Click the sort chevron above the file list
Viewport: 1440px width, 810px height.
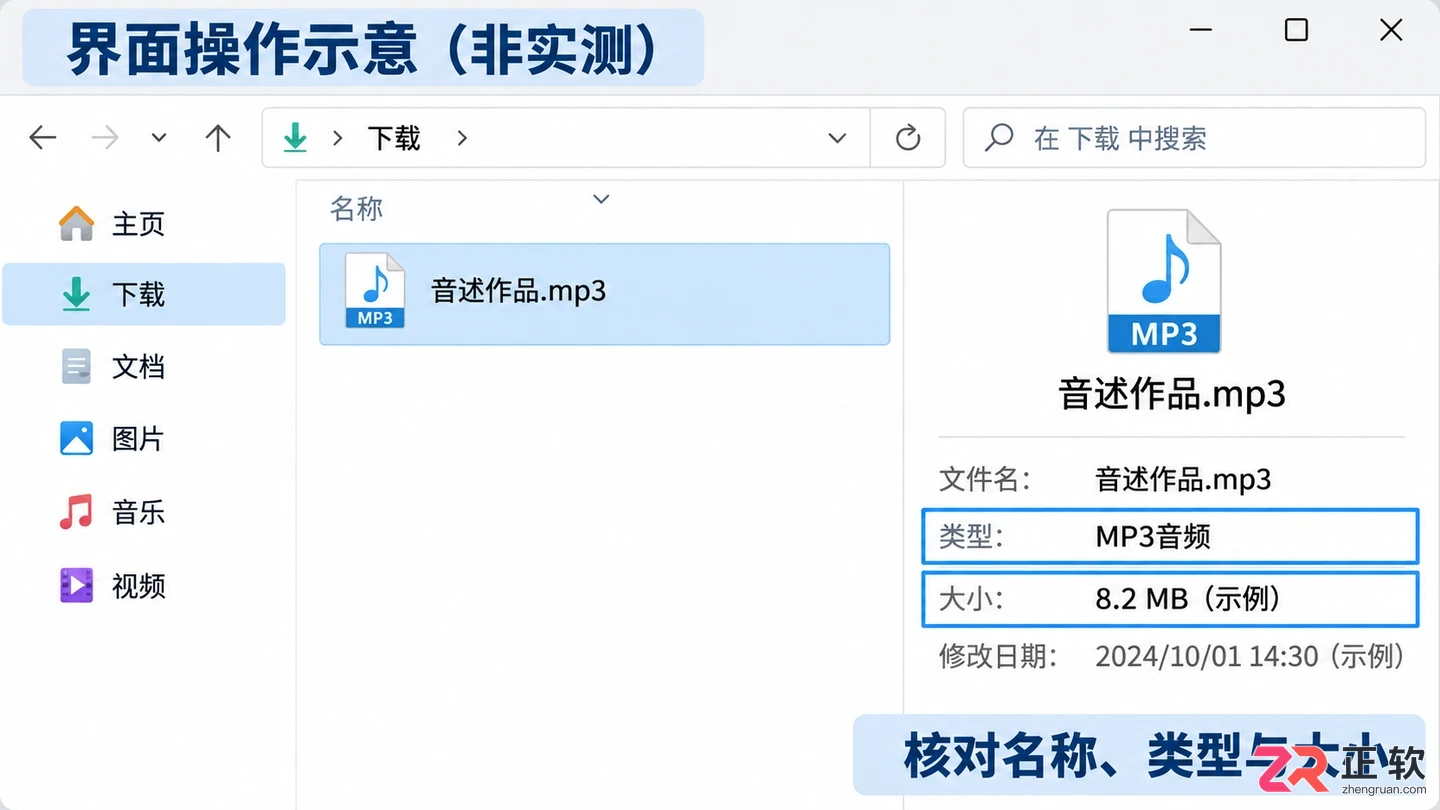(601, 199)
